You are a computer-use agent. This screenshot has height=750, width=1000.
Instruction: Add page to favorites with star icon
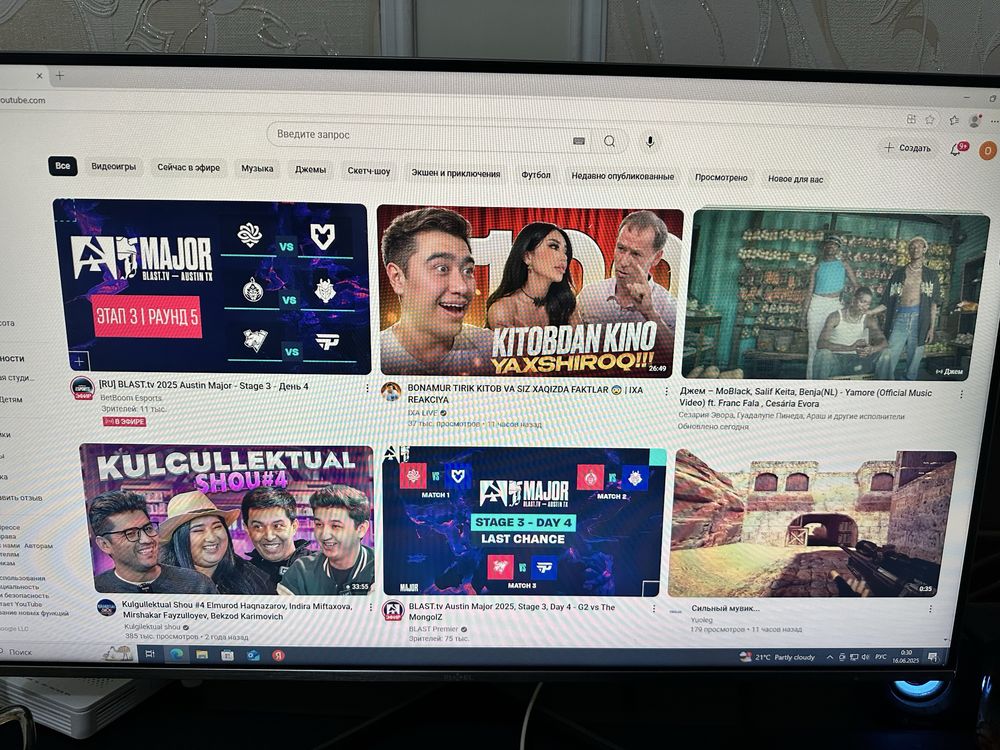coord(930,119)
